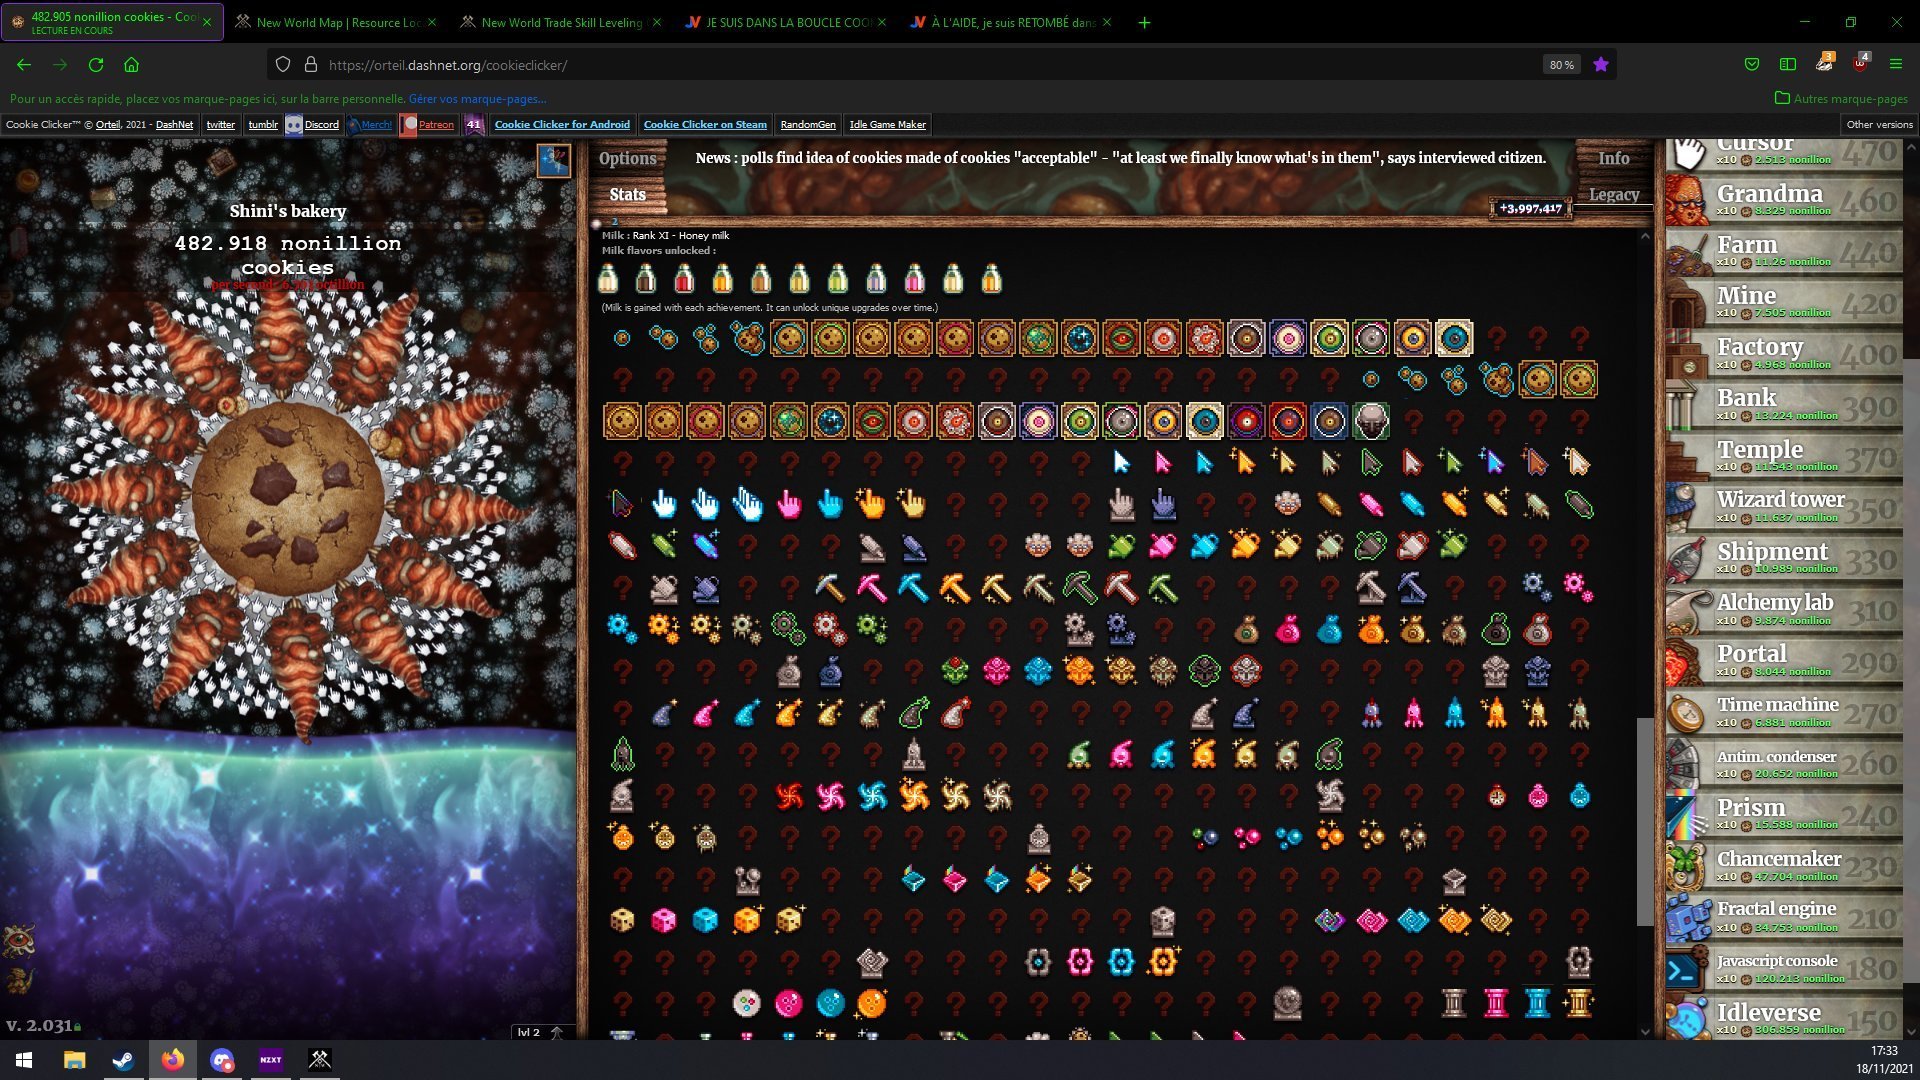The height and width of the screenshot is (1080, 1920).
Task: Switch to JE SUIS DANS LA BOUCLE tab
Action: (786, 22)
